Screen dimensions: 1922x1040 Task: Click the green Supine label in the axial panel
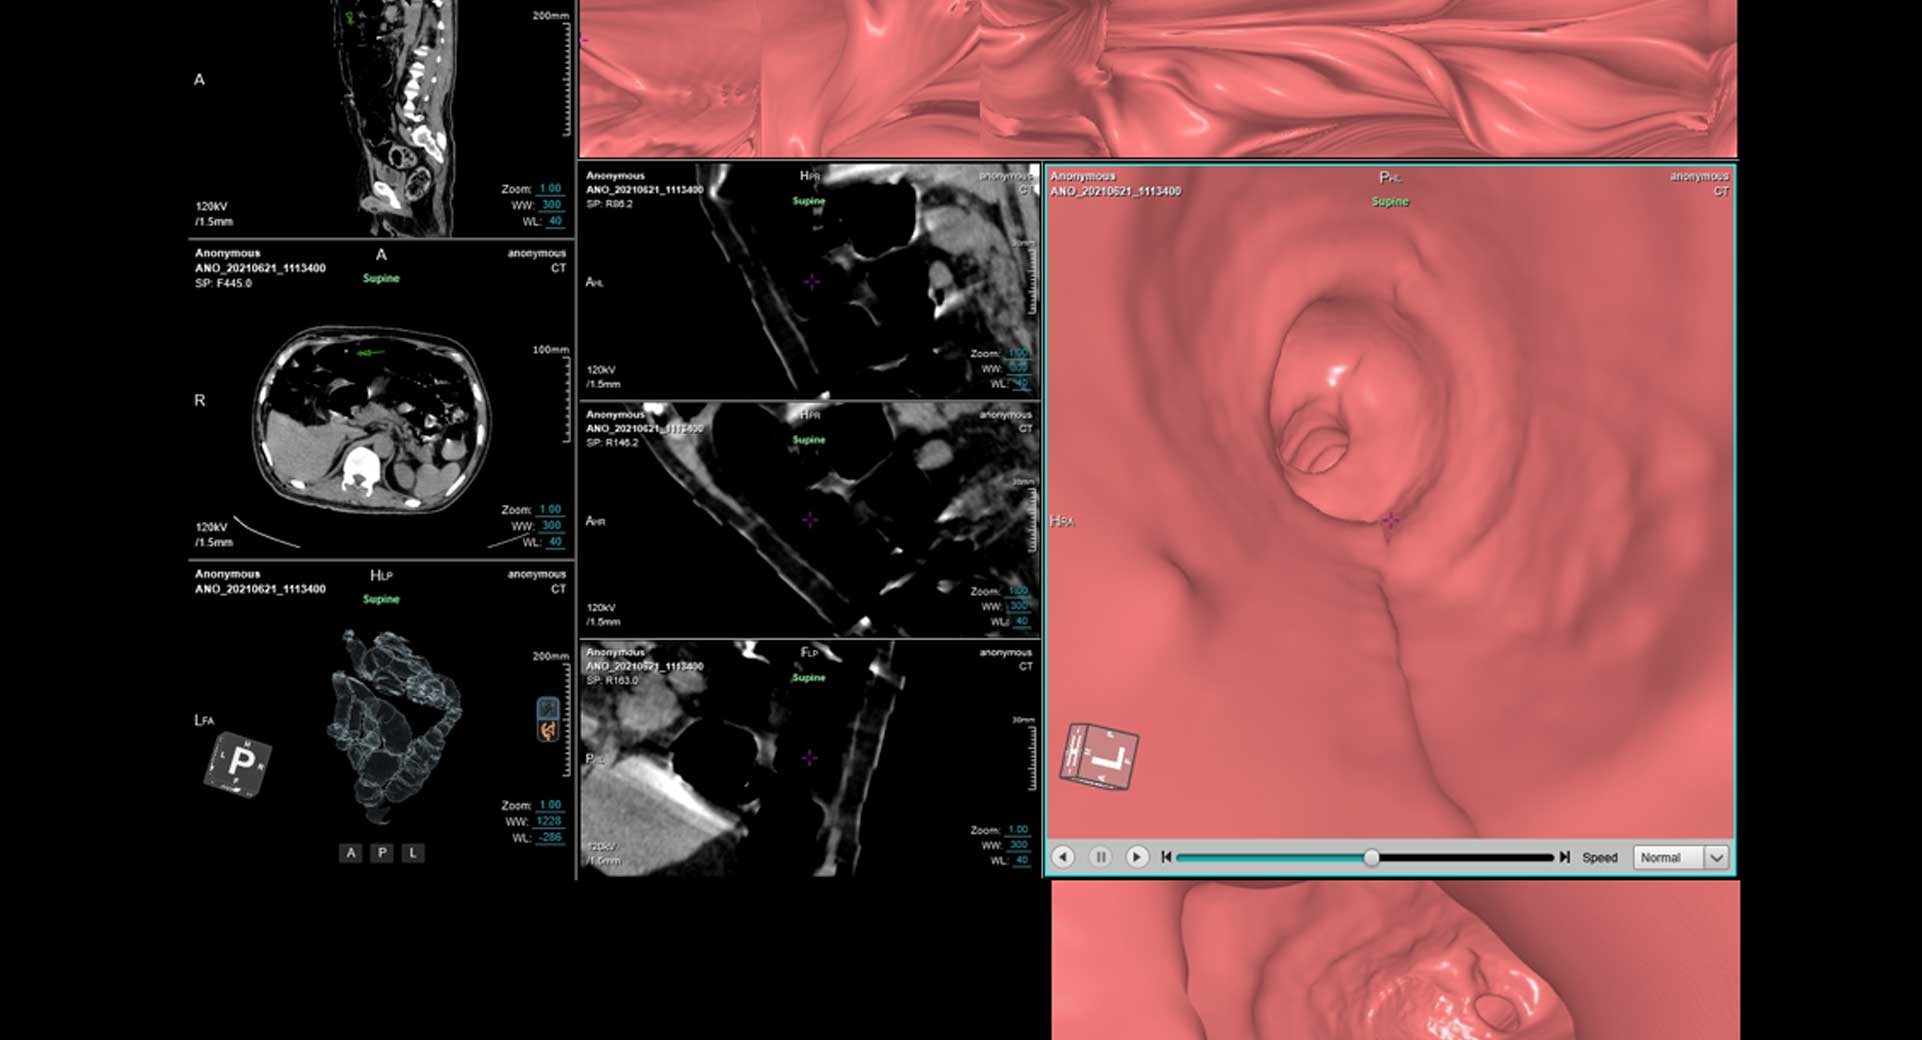[x=381, y=279]
